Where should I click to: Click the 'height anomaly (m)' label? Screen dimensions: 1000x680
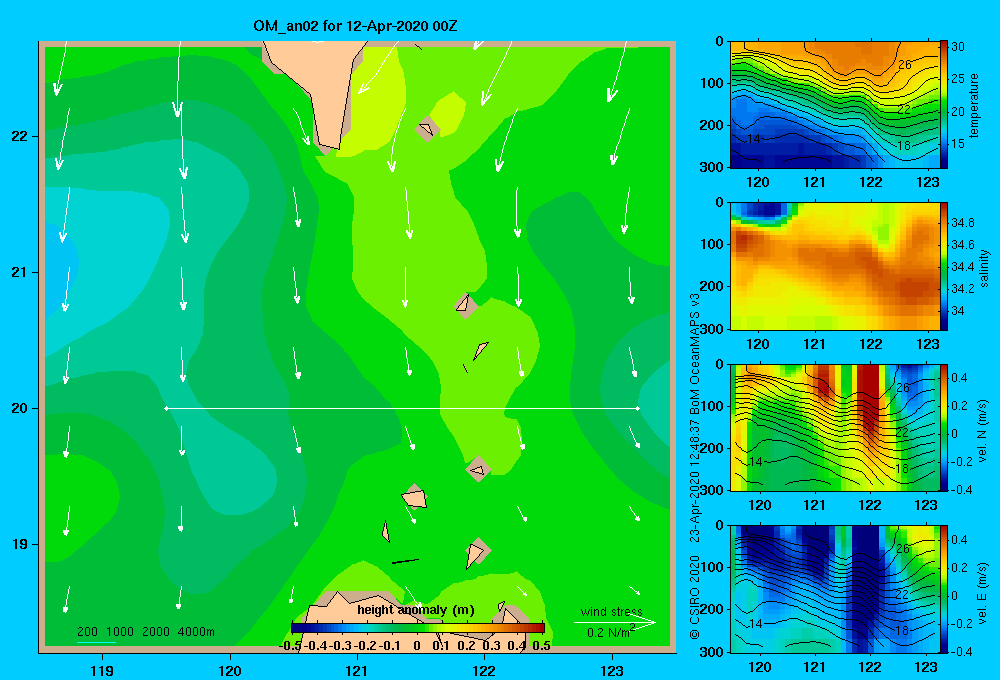tap(416, 610)
